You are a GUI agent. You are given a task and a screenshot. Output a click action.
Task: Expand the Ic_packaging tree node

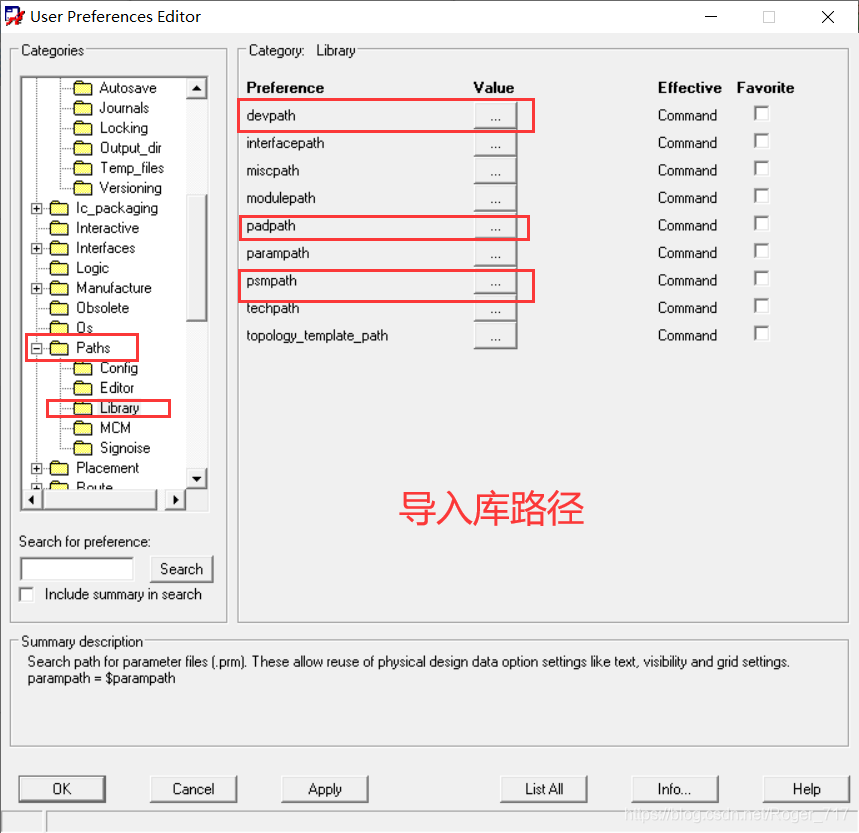tap(37, 208)
